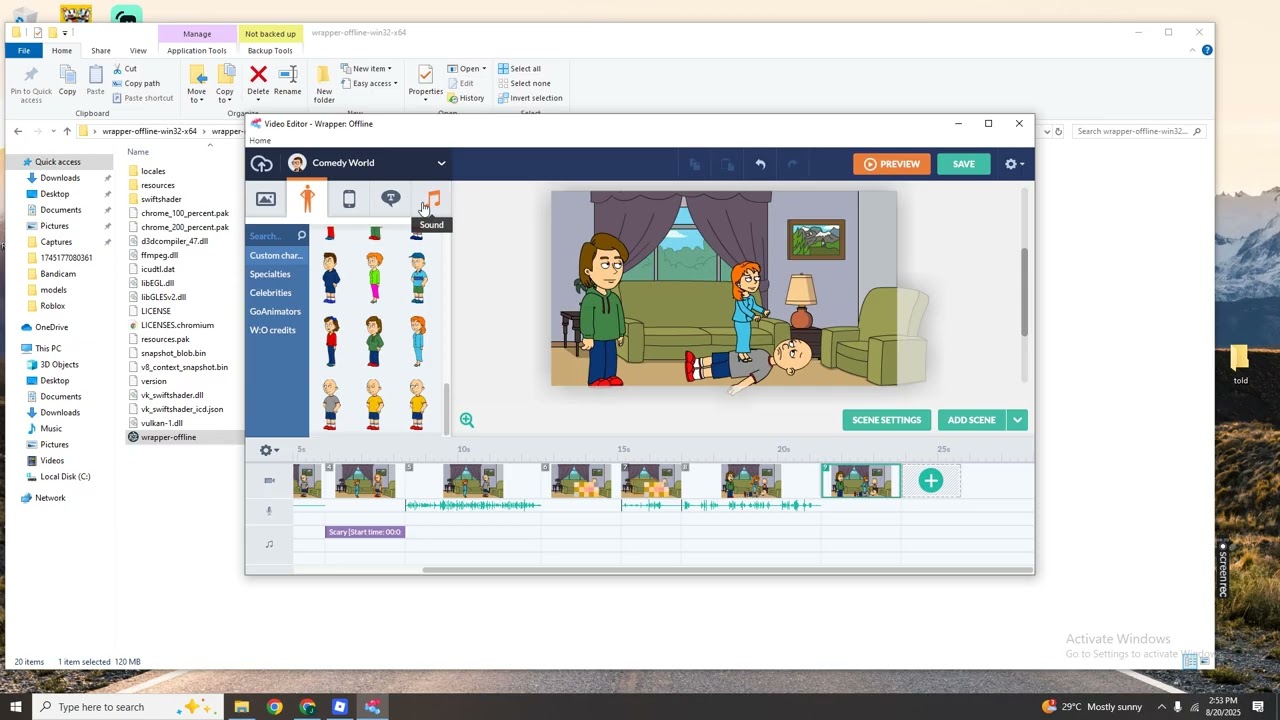Open Scene Settings
The width and height of the screenshot is (1280, 720).
[x=886, y=420]
